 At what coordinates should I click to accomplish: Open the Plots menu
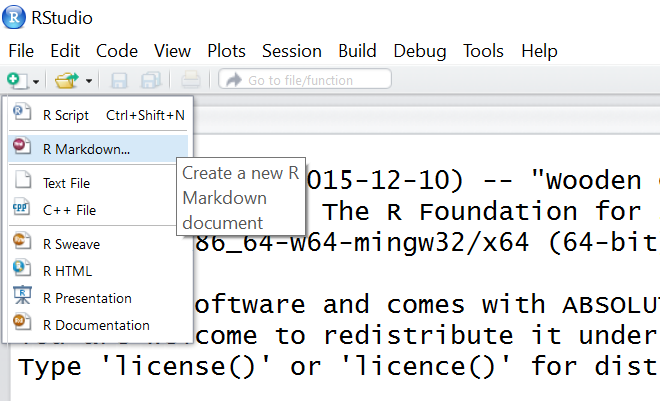[x=226, y=51]
